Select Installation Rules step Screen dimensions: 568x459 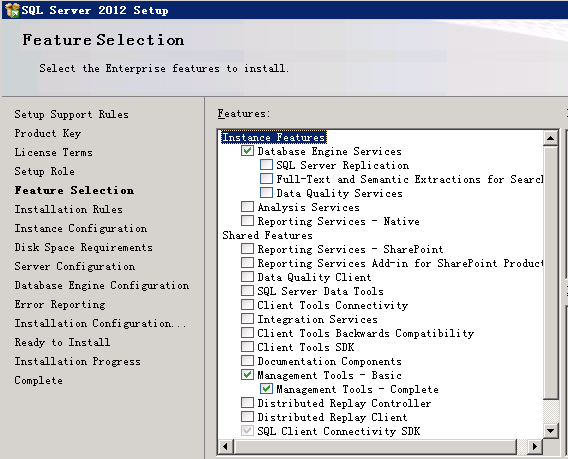[x=68, y=209]
